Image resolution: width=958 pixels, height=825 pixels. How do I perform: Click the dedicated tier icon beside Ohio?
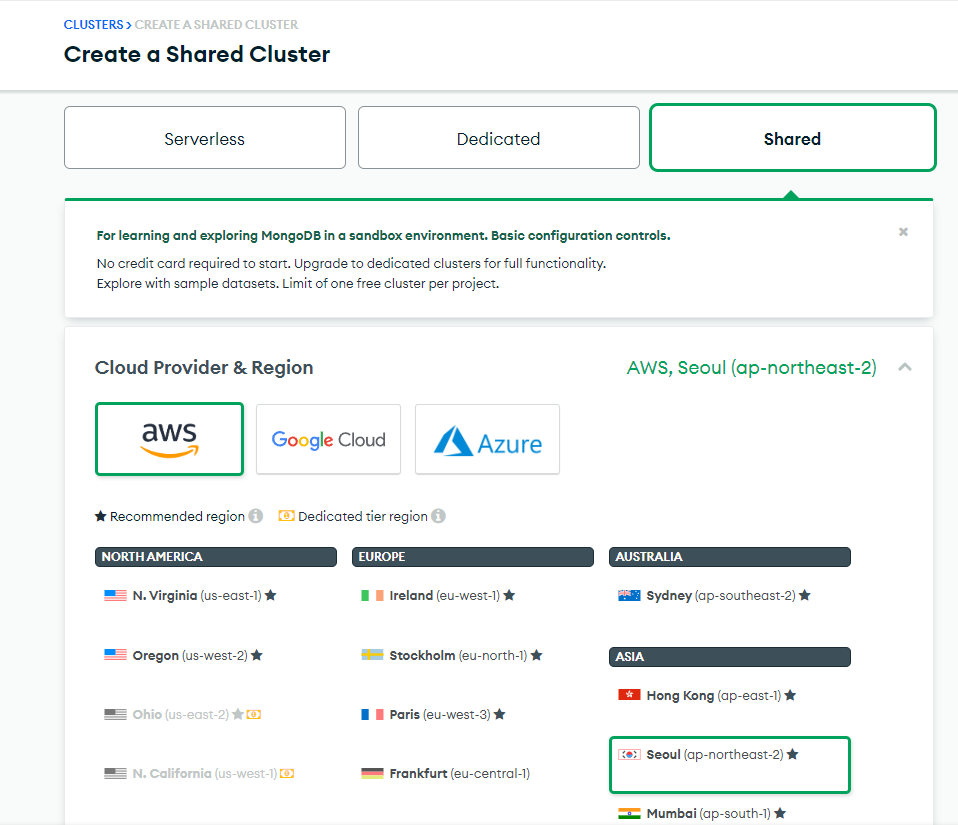point(254,714)
